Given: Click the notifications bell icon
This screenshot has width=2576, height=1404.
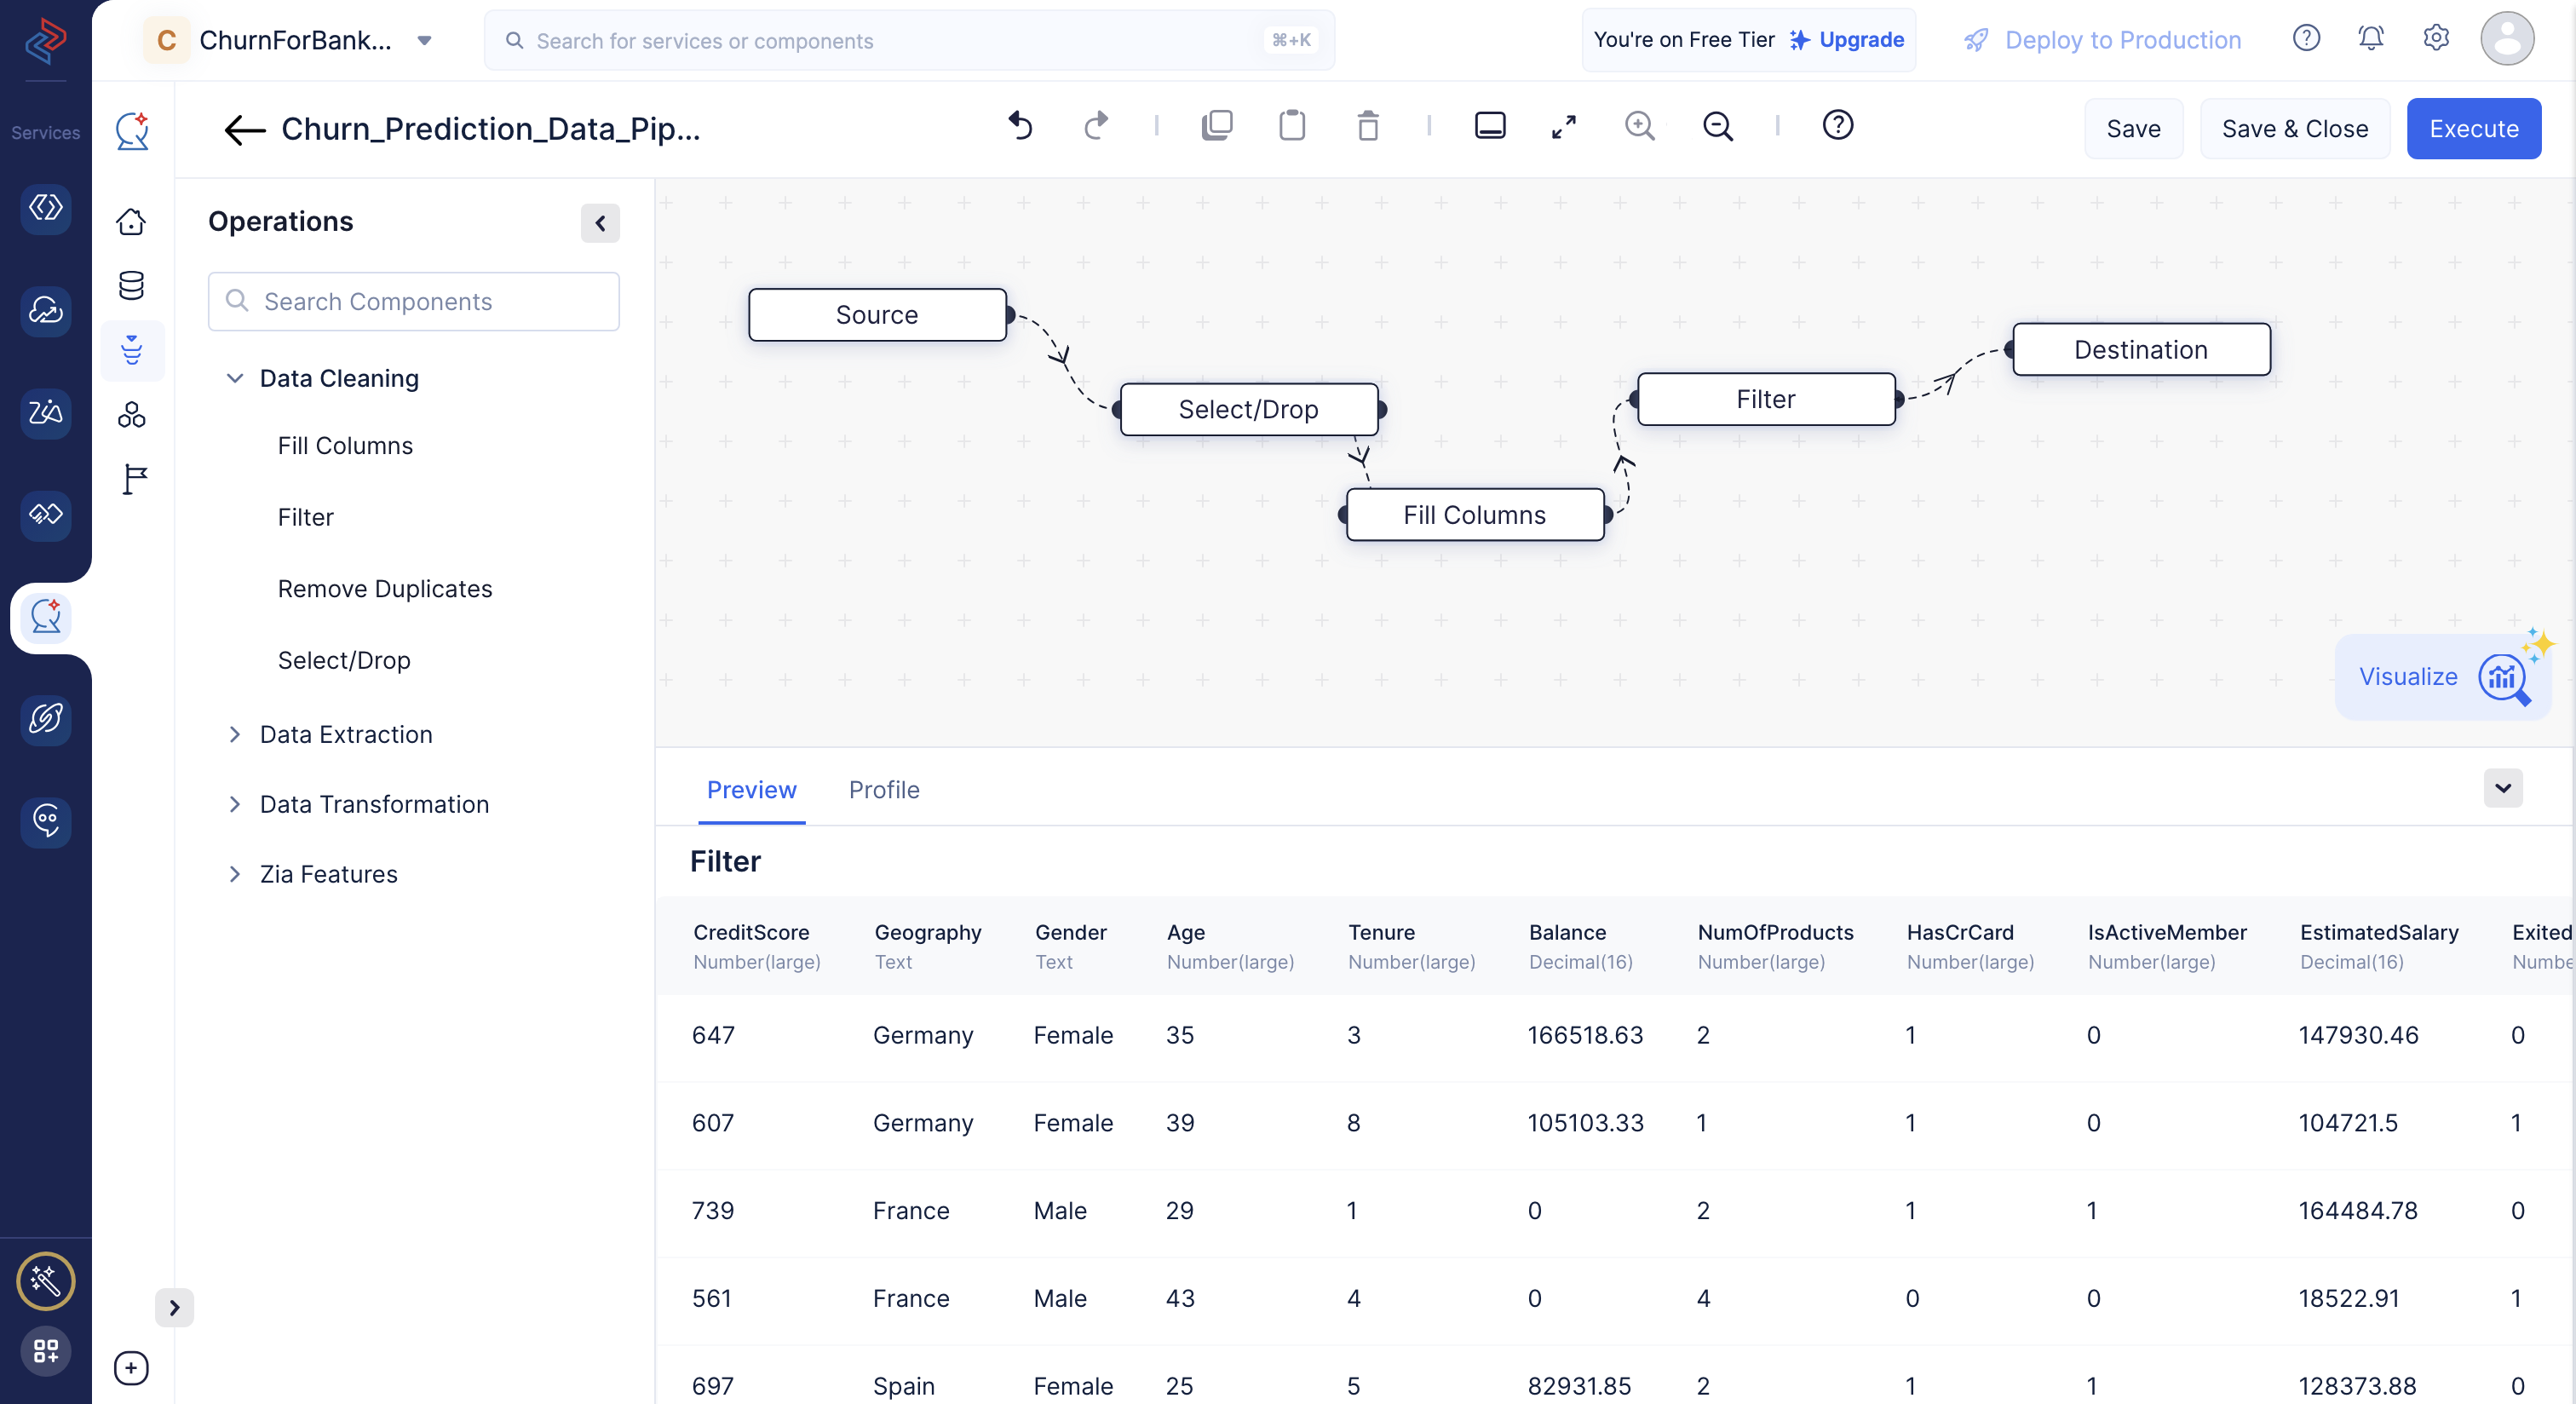Looking at the screenshot, I should (x=2370, y=38).
